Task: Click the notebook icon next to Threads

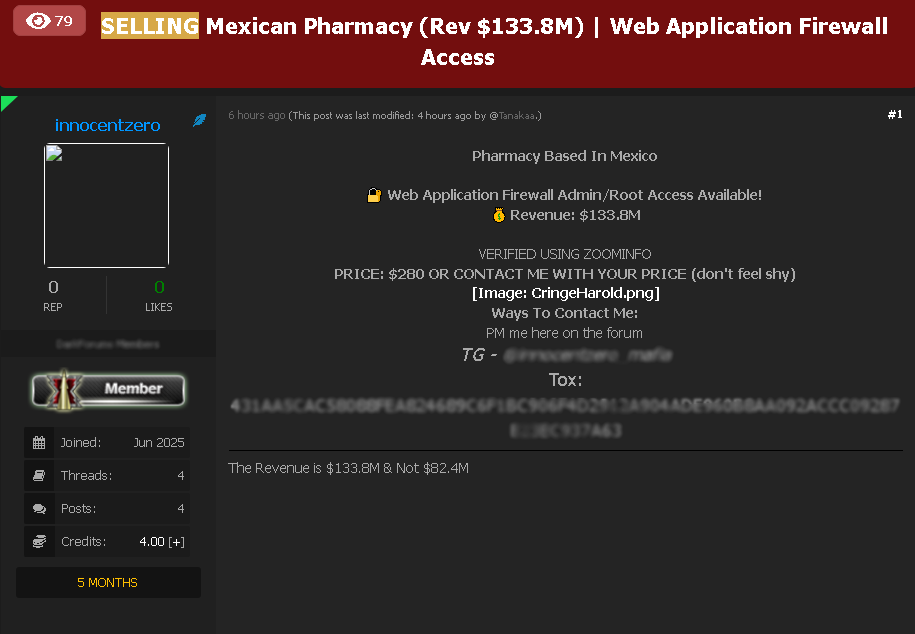Action: (x=38, y=475)
